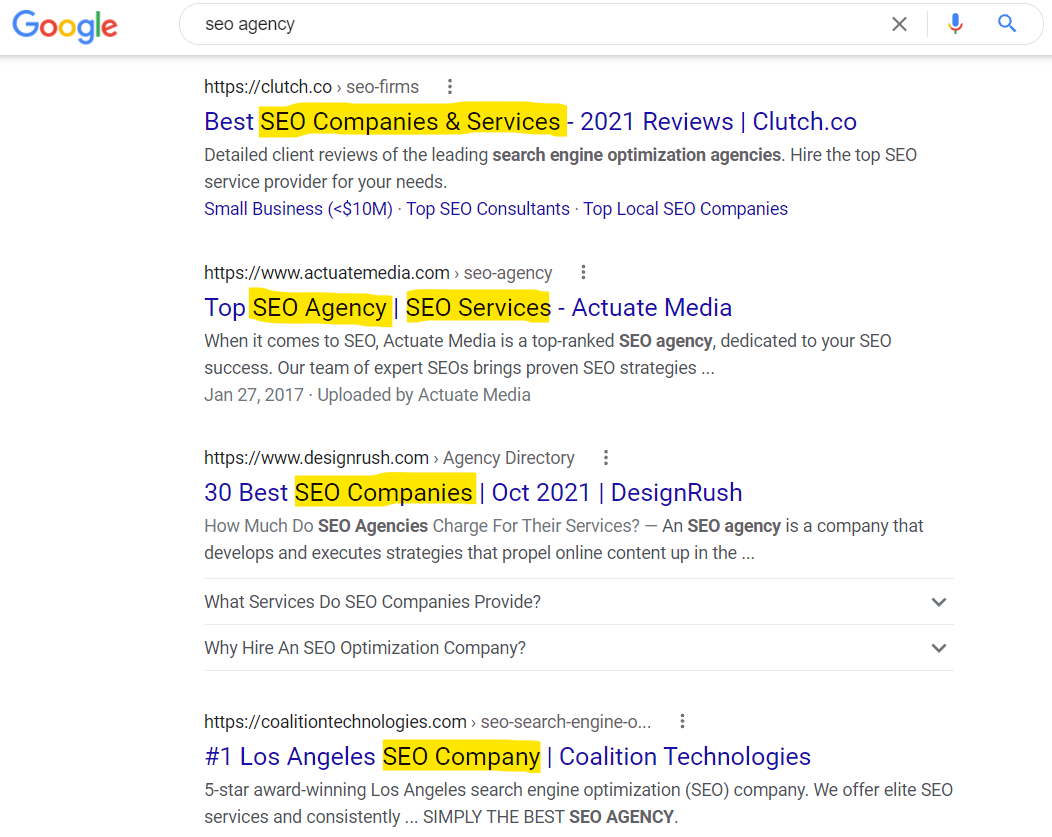The width and height of the screenshot is (1052, 837).
Task: Open the three-dot menu beside the actuatemedia.com result
Action: click(x=583, y=272)
